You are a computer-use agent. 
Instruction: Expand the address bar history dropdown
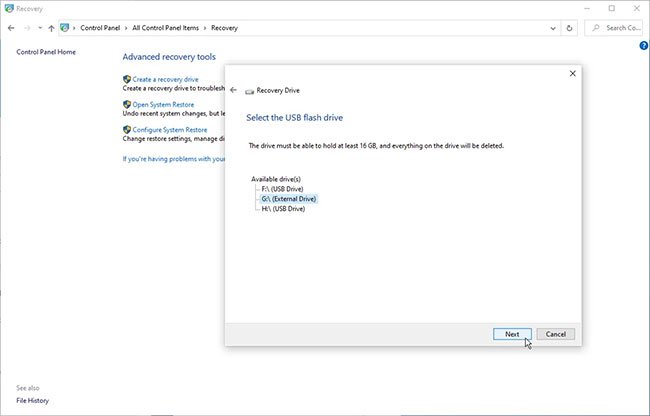553,28
